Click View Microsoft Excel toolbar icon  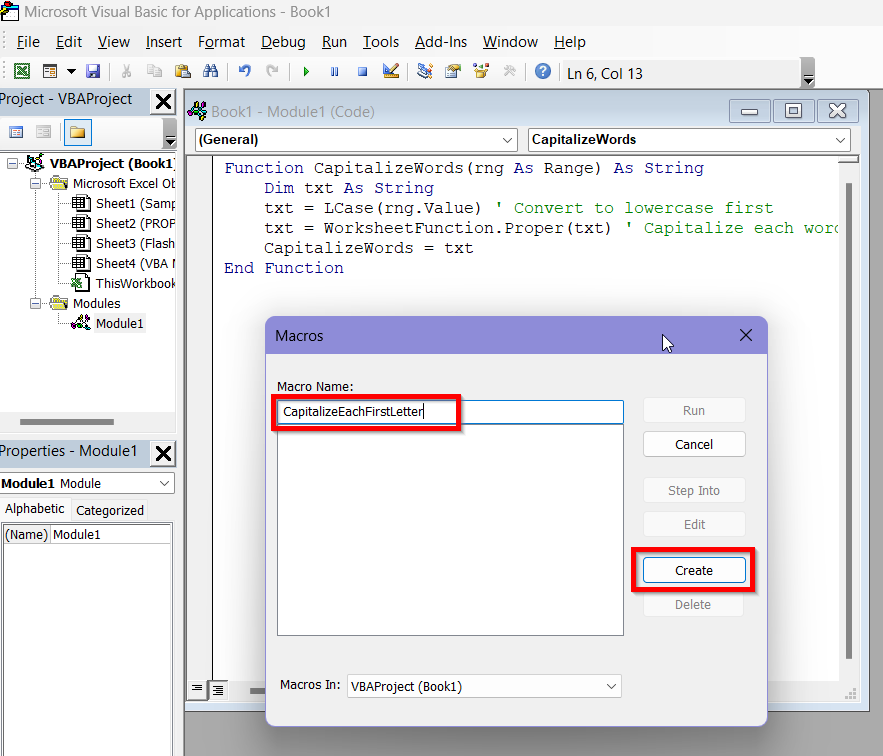click(x=22, y=72)
